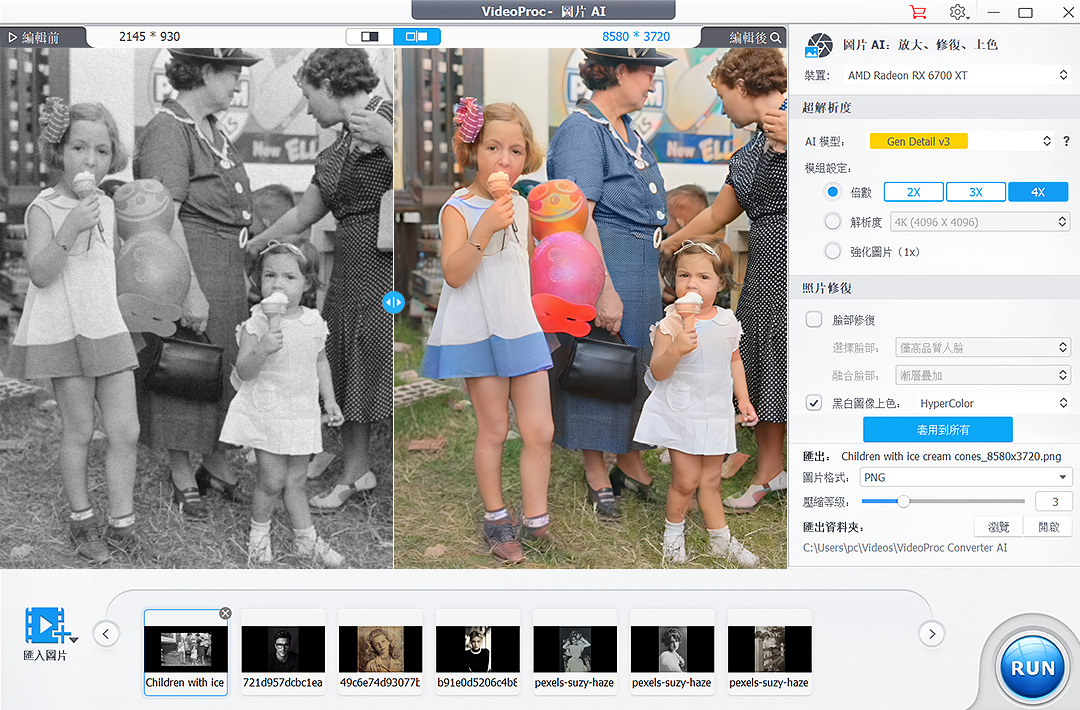Uncheck black-and-white colorize checkbox
Screen dimensions: 1080x710
[x=814, y=404]
